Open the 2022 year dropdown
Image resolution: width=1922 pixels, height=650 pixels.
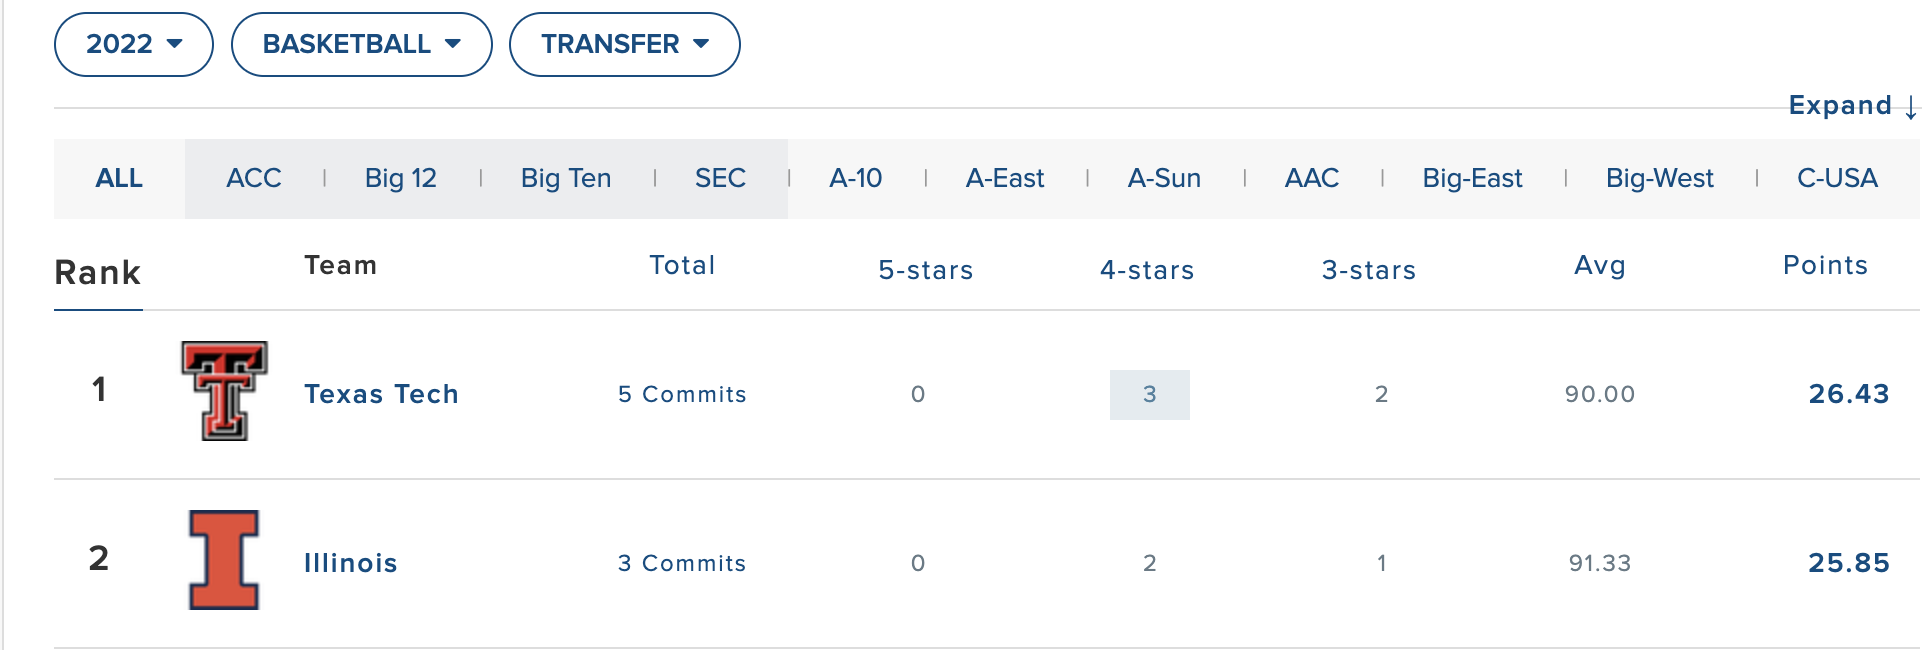pyautogui.click(x=133, y=44)
